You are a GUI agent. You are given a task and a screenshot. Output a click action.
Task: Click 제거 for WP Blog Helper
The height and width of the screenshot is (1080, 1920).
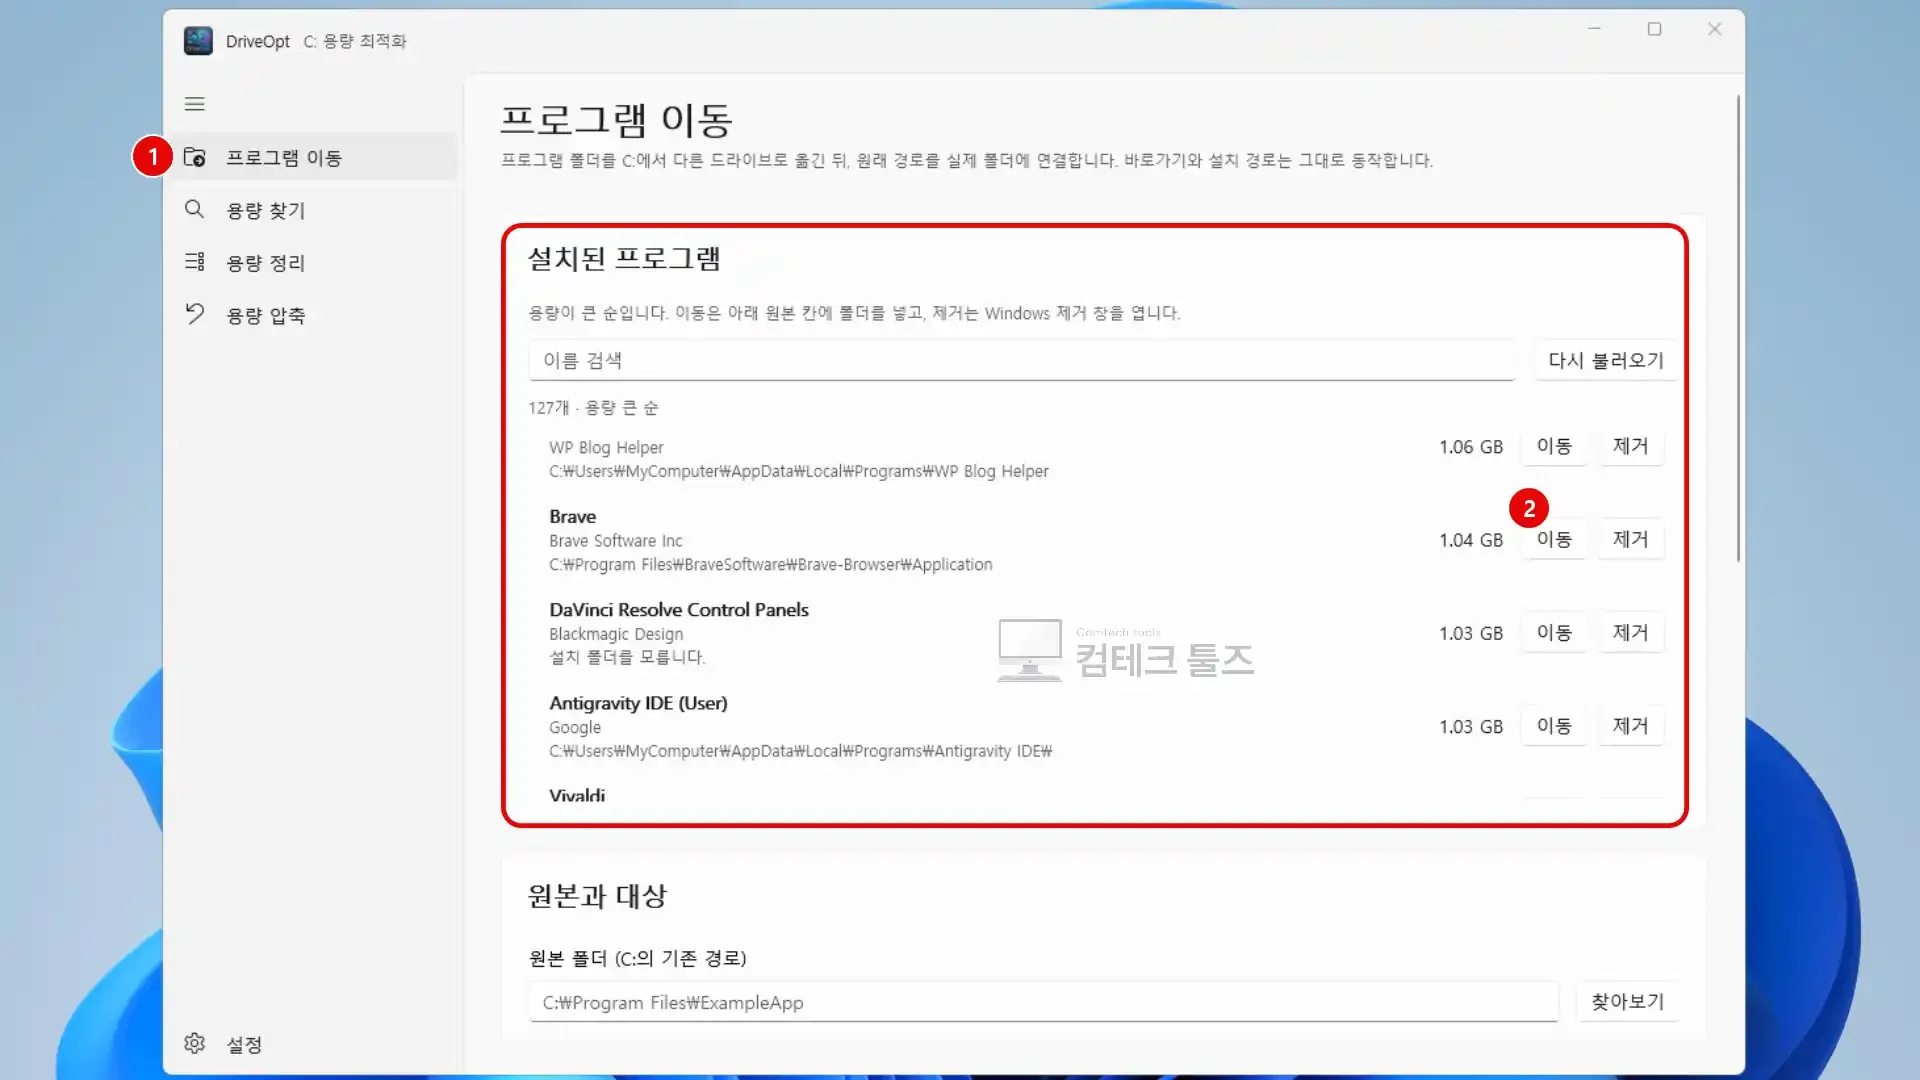tap(1630, 446)
